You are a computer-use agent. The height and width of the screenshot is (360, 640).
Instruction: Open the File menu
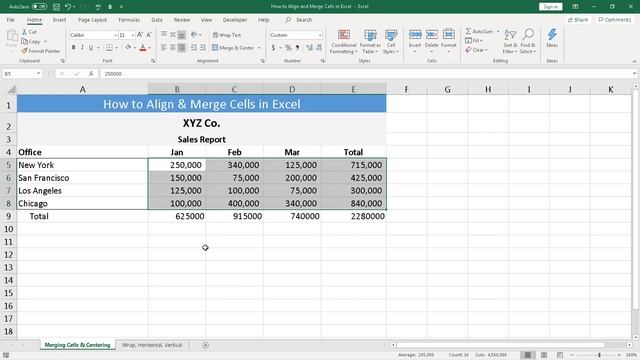[11, 20]
